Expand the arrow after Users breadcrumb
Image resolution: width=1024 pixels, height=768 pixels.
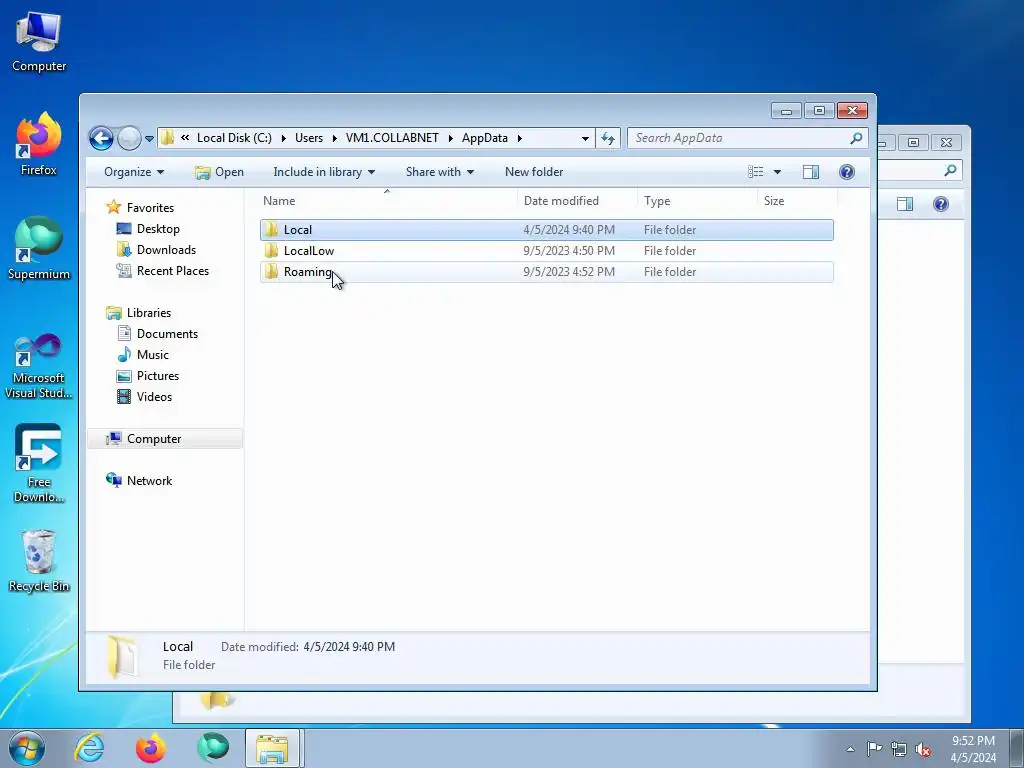[334, 138]
